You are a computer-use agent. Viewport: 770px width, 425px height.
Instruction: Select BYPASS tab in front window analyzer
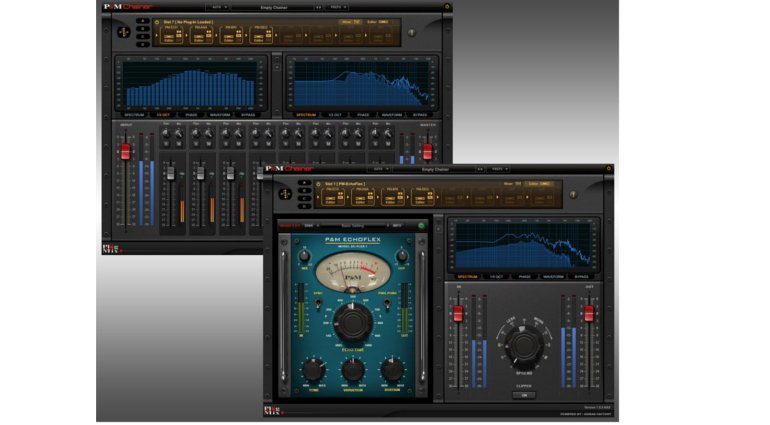(581, 277)
